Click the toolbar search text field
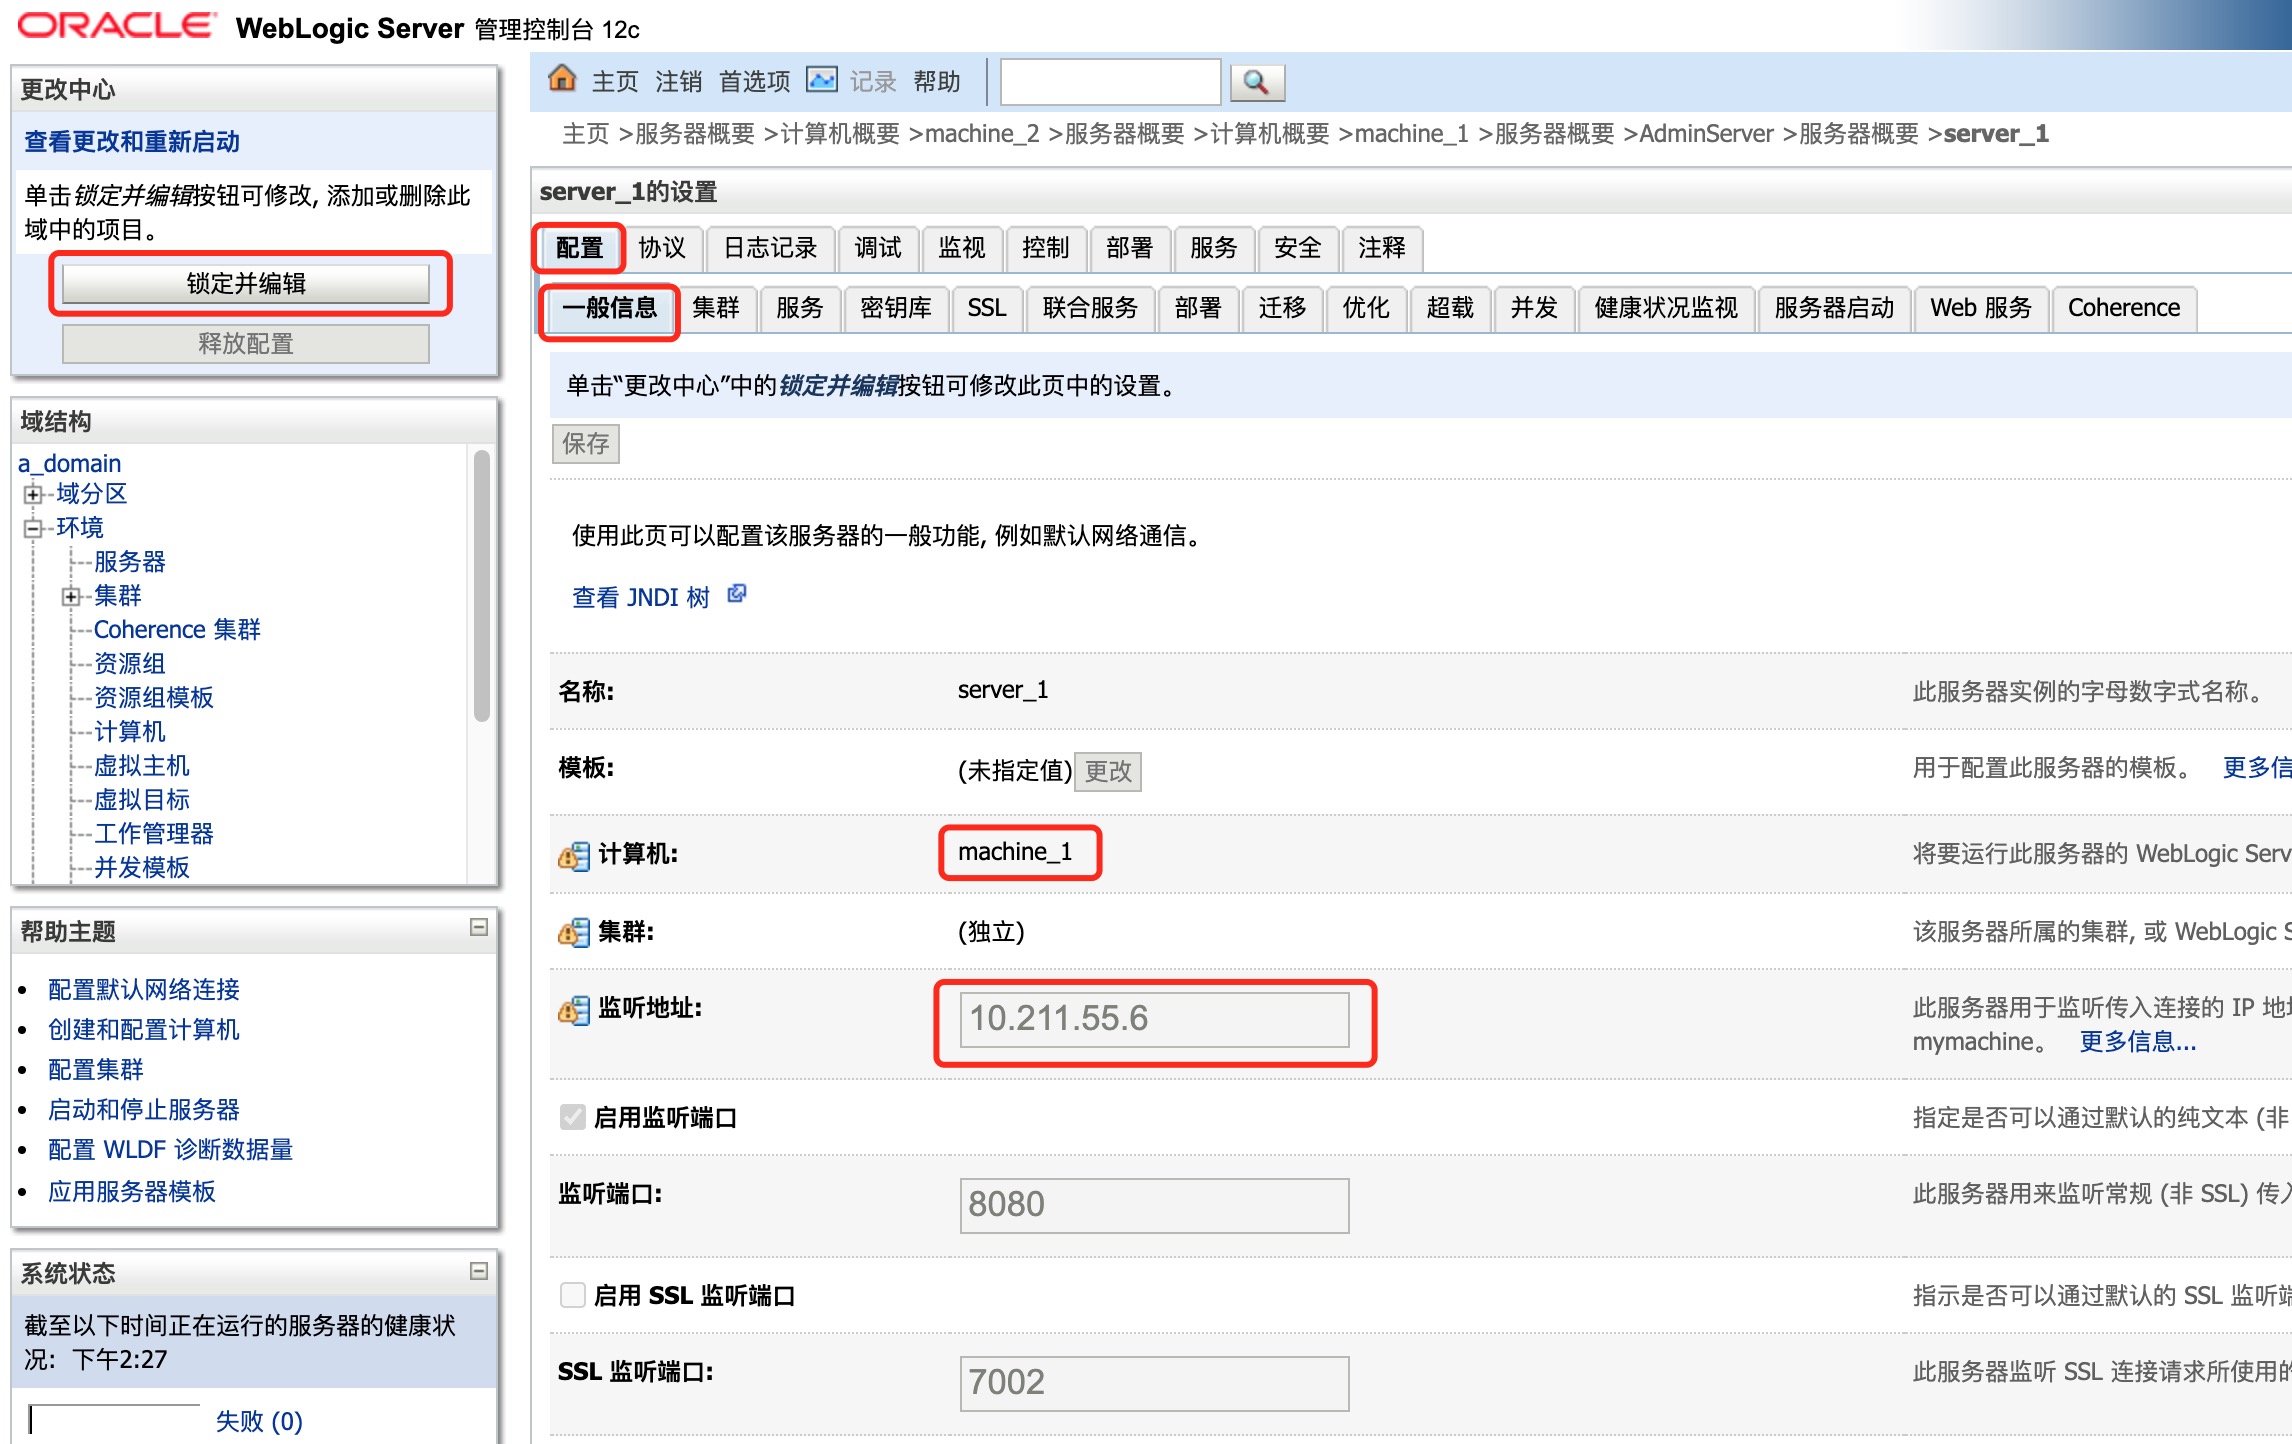Viewport: 2292px width, 1444px height. [1110, 82]
